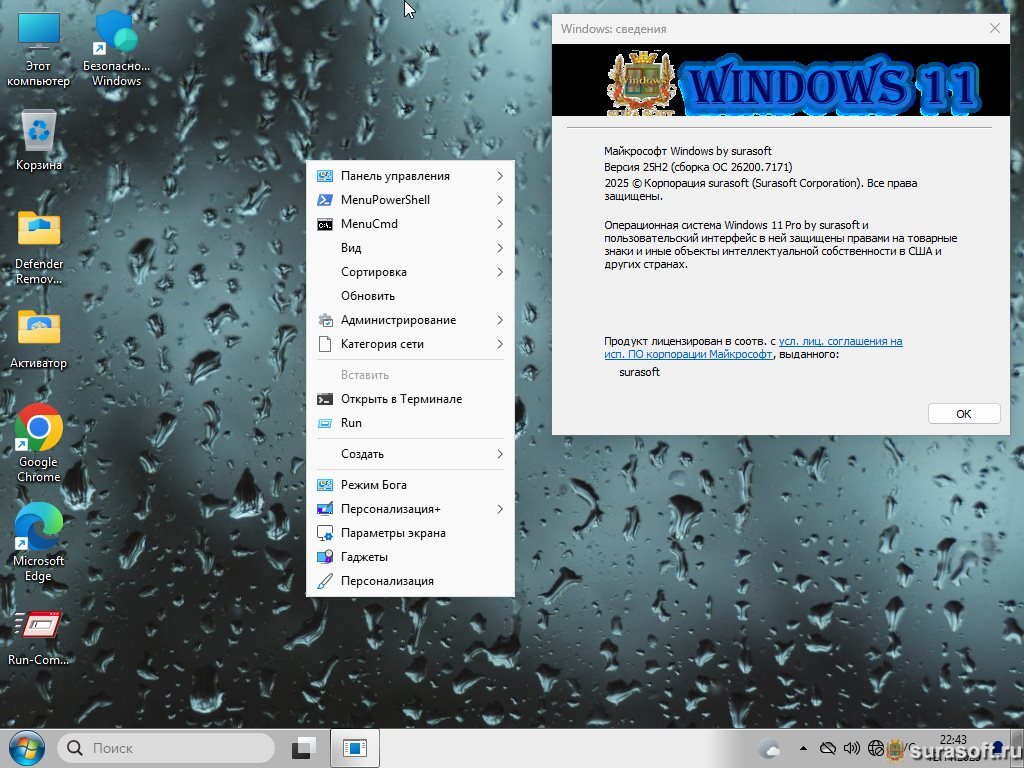
Task: Open 'Панель управления' menu entry
Action: (x=410, y=176)
